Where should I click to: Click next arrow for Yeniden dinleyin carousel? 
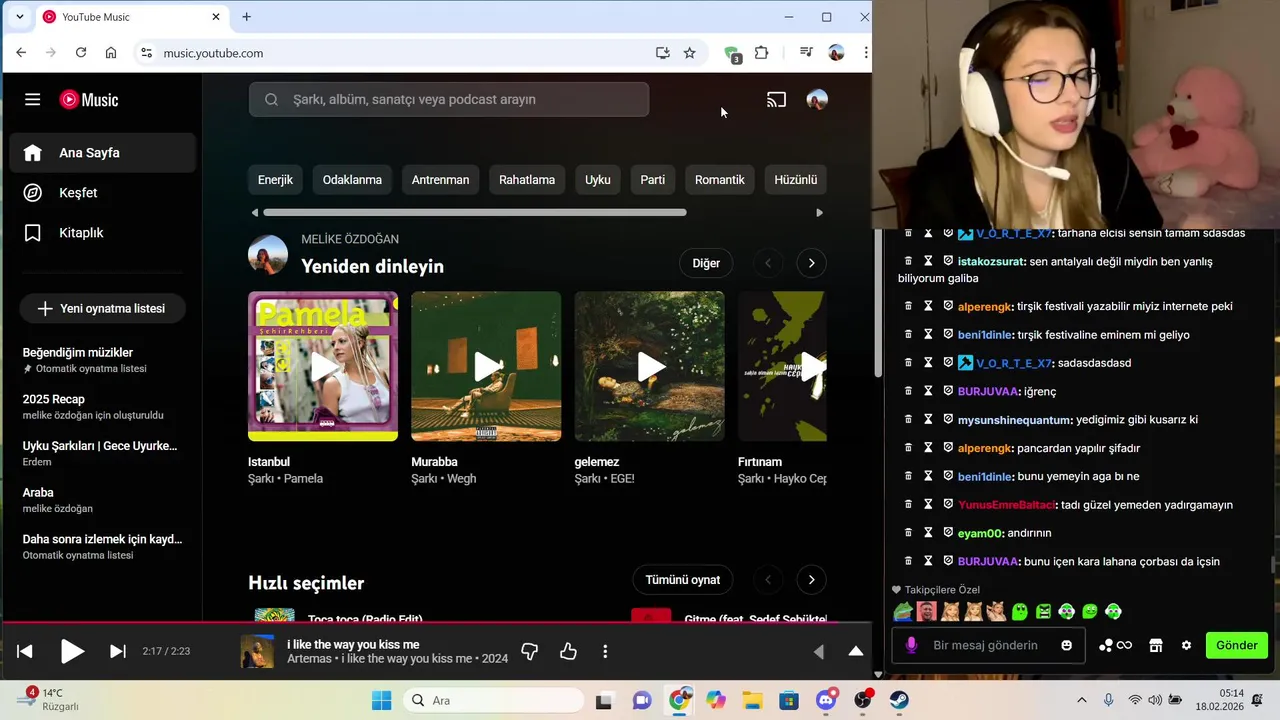811,263
